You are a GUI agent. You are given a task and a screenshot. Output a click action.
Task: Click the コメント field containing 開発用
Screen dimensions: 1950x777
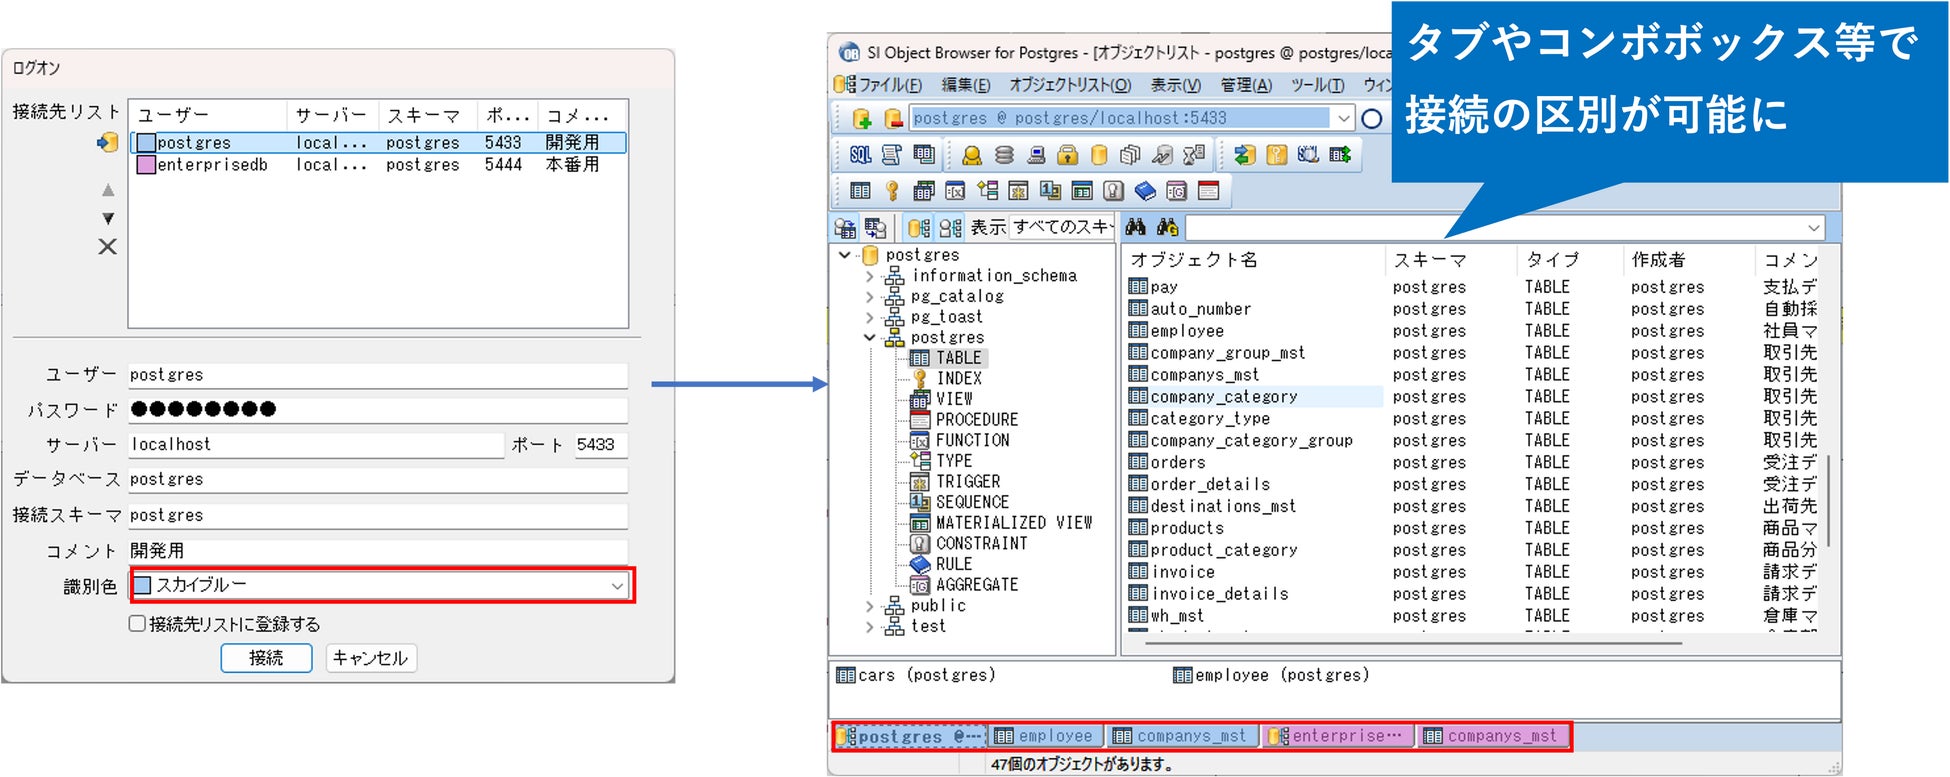point(378,551)
